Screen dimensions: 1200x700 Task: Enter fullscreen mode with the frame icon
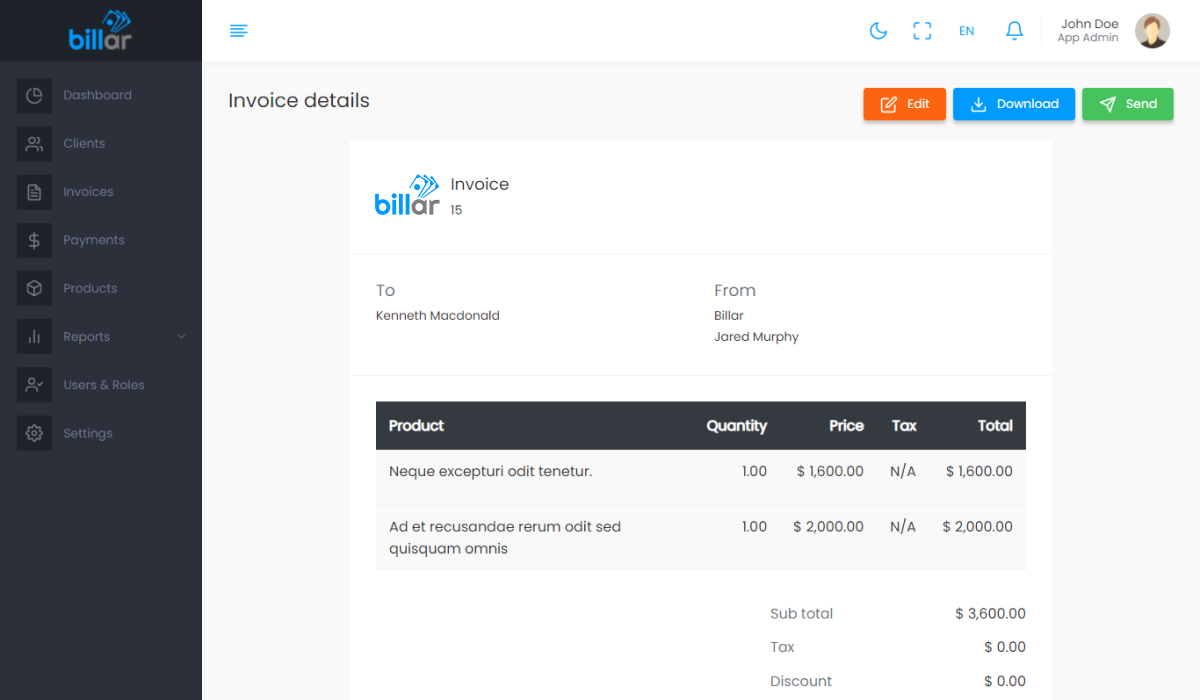pos(922,31)
